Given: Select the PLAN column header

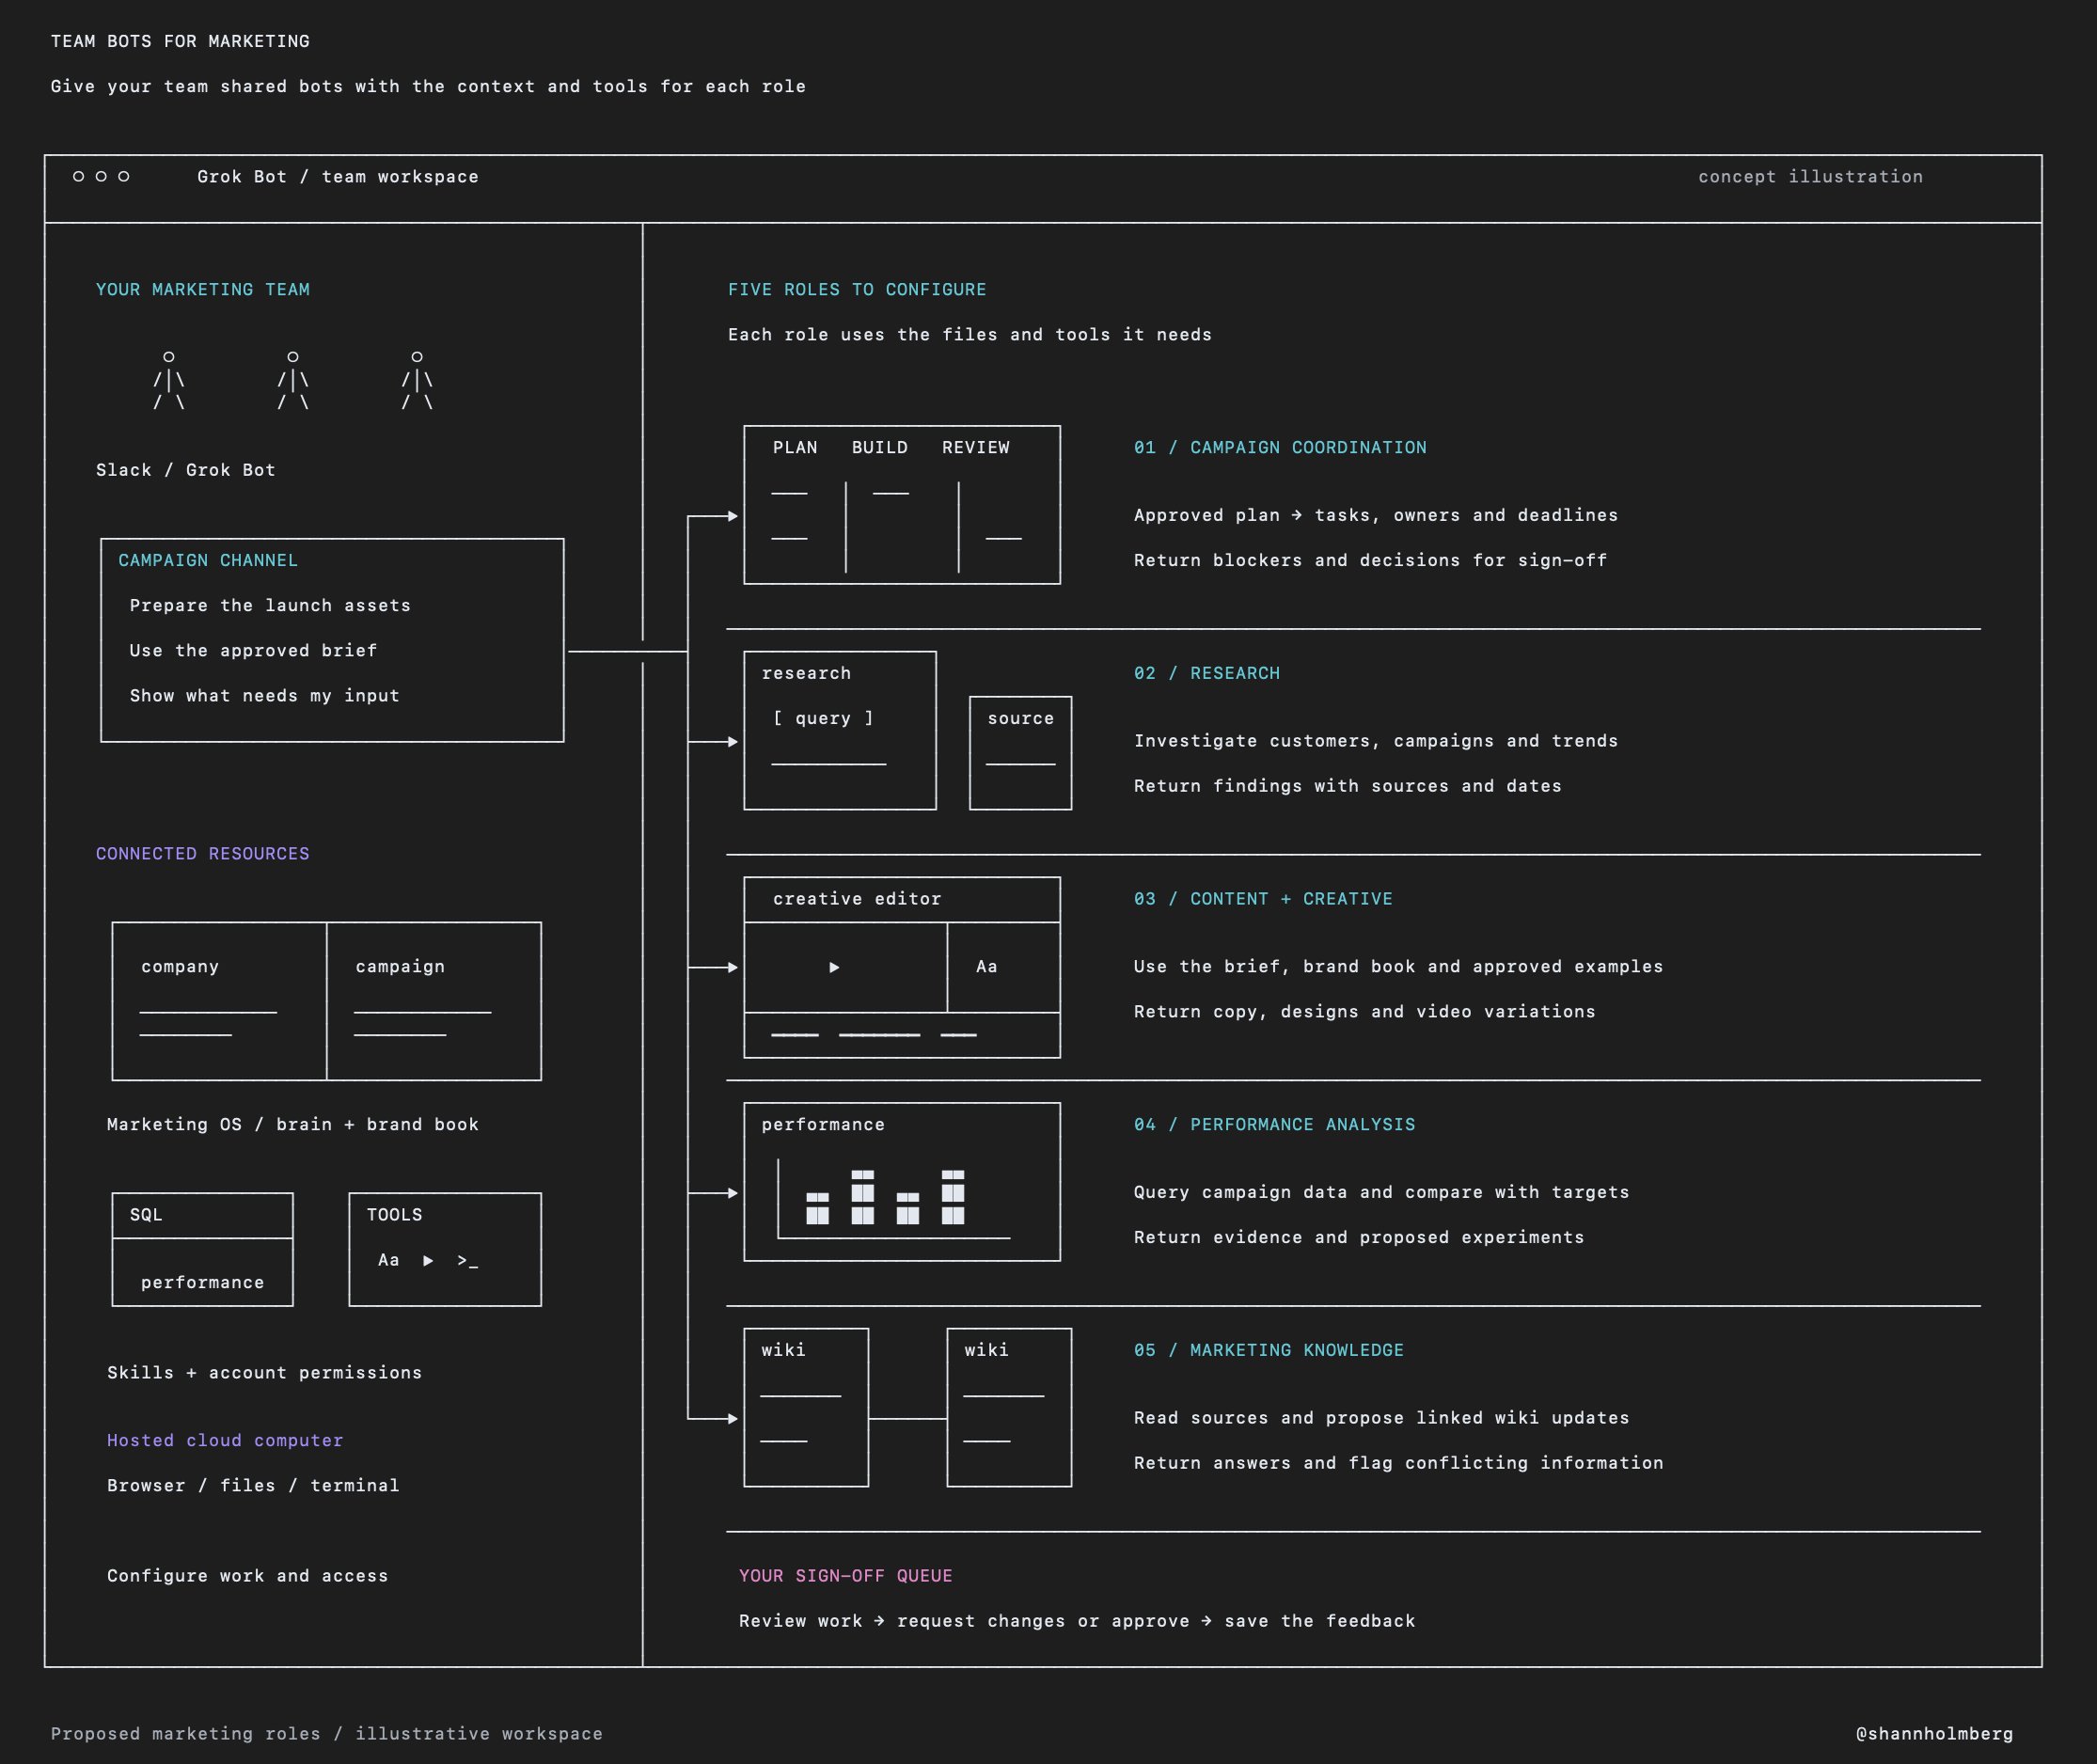Looking at the screenshot, I should pyautogui.click(x=795, y=448).
